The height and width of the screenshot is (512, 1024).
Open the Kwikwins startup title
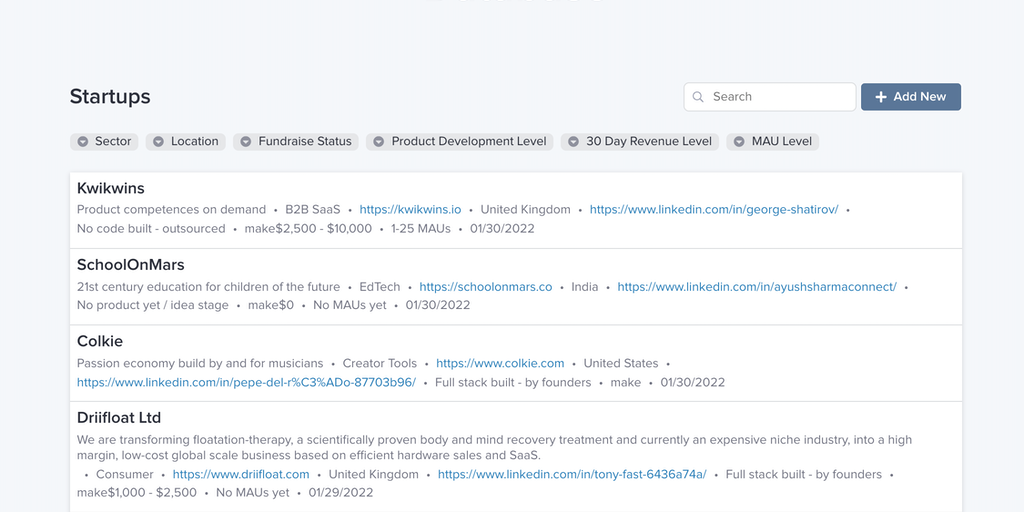point(111,188)
